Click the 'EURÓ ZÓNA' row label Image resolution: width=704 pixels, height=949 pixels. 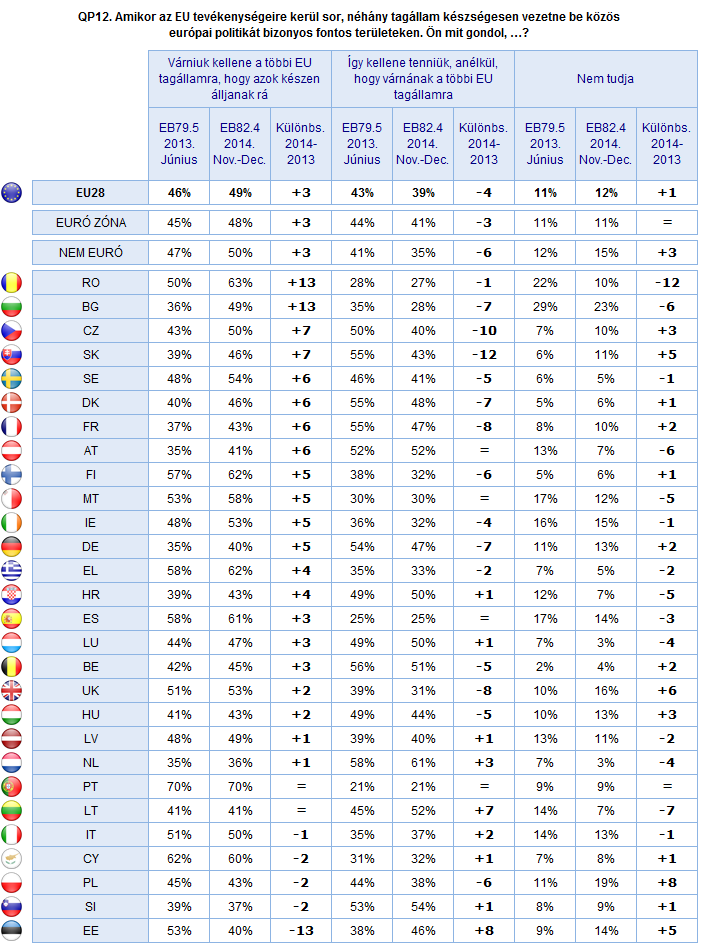[x=90, y=223]
